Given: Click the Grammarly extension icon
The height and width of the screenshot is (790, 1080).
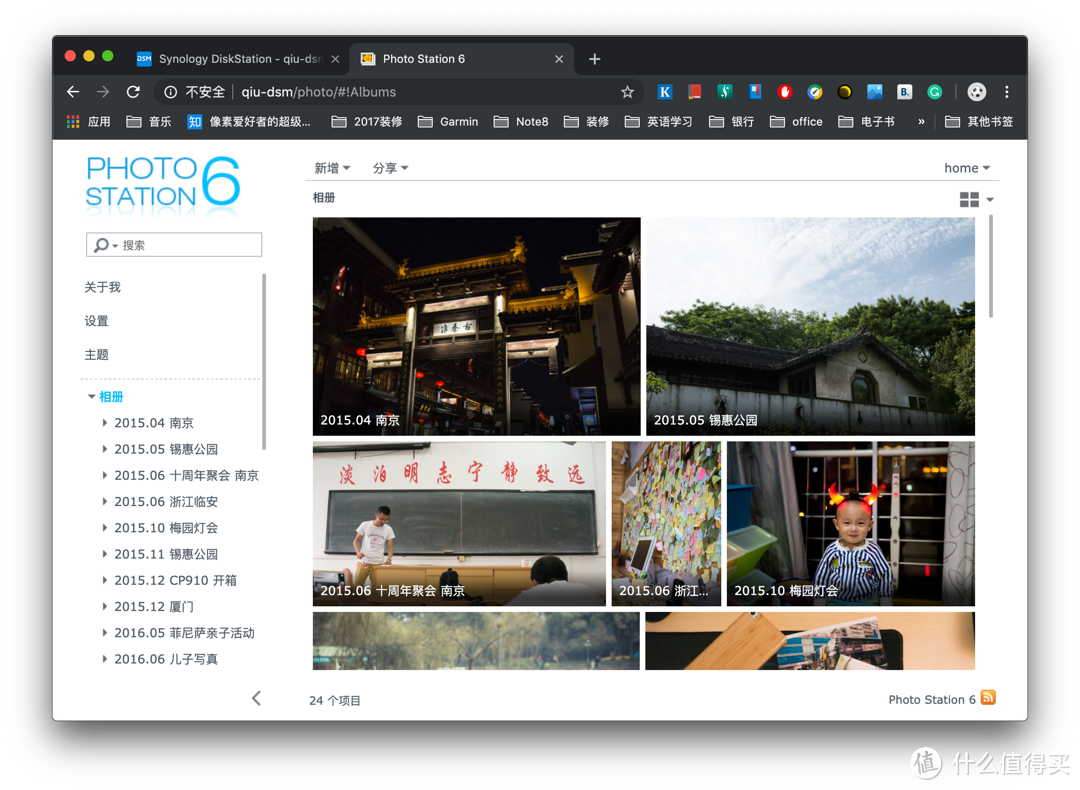Looking at the screenshot, I should [x=934, y=92].
